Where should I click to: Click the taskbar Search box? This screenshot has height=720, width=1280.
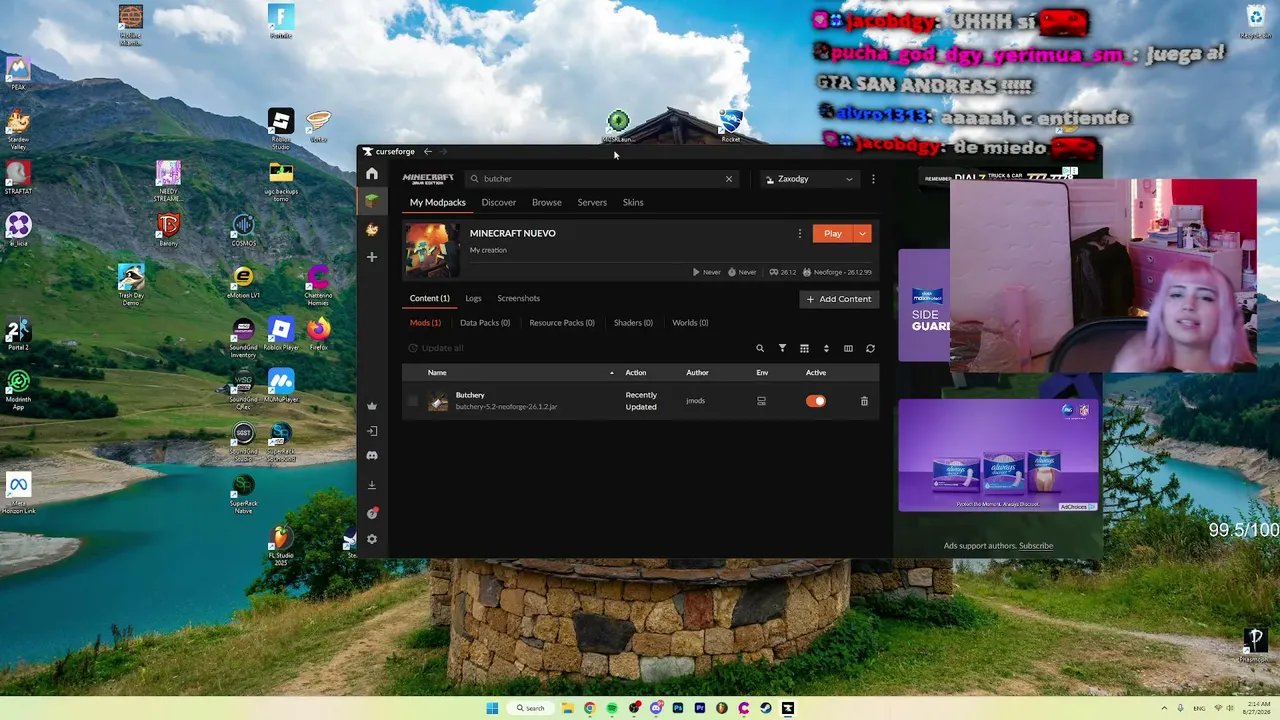click(531, 708)
